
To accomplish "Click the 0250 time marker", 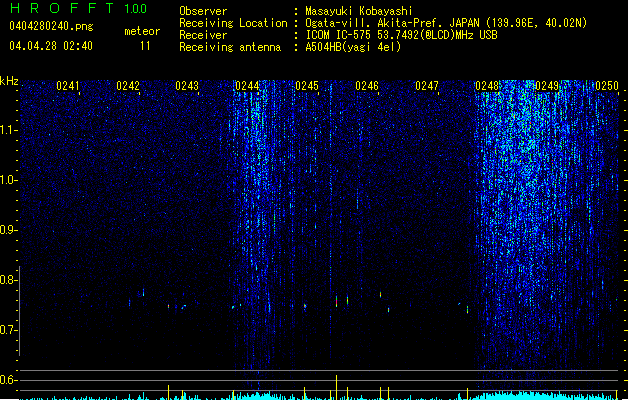I will click(x=607, y=86).
